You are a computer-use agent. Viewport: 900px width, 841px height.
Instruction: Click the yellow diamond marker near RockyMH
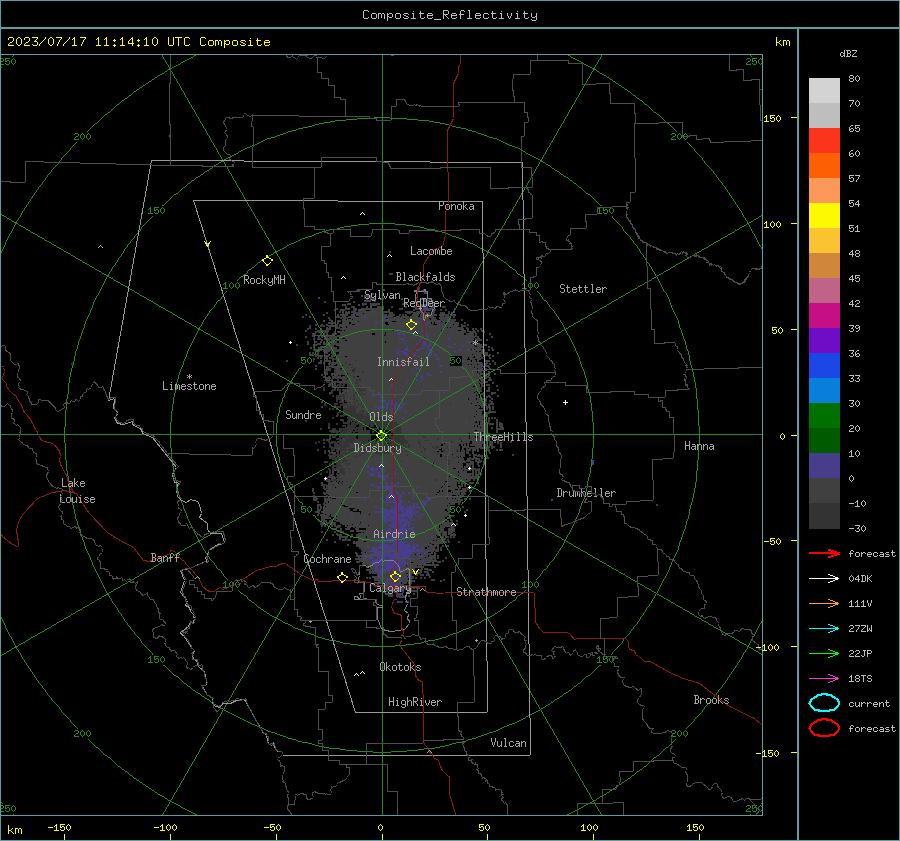pyautogui.click(x=267, y=261)
